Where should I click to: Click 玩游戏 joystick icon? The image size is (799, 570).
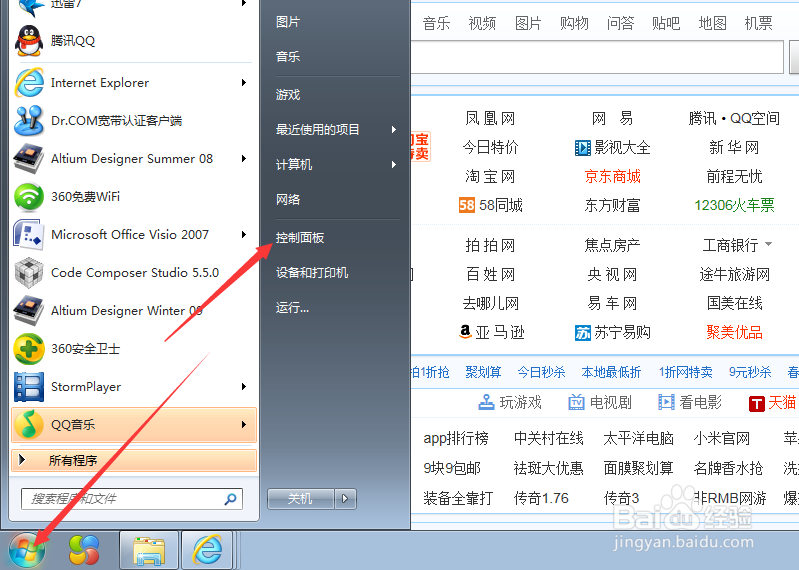click(487, 402)
